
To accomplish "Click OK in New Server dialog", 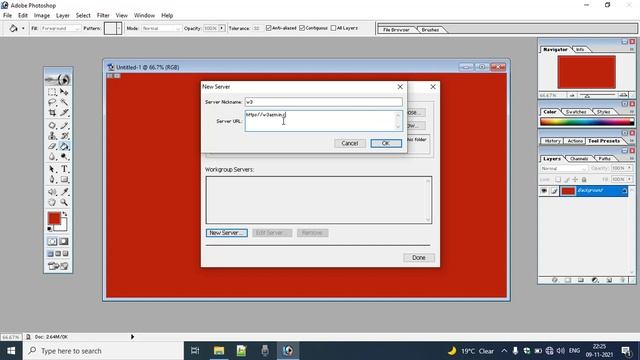I will tap(386, 143).
